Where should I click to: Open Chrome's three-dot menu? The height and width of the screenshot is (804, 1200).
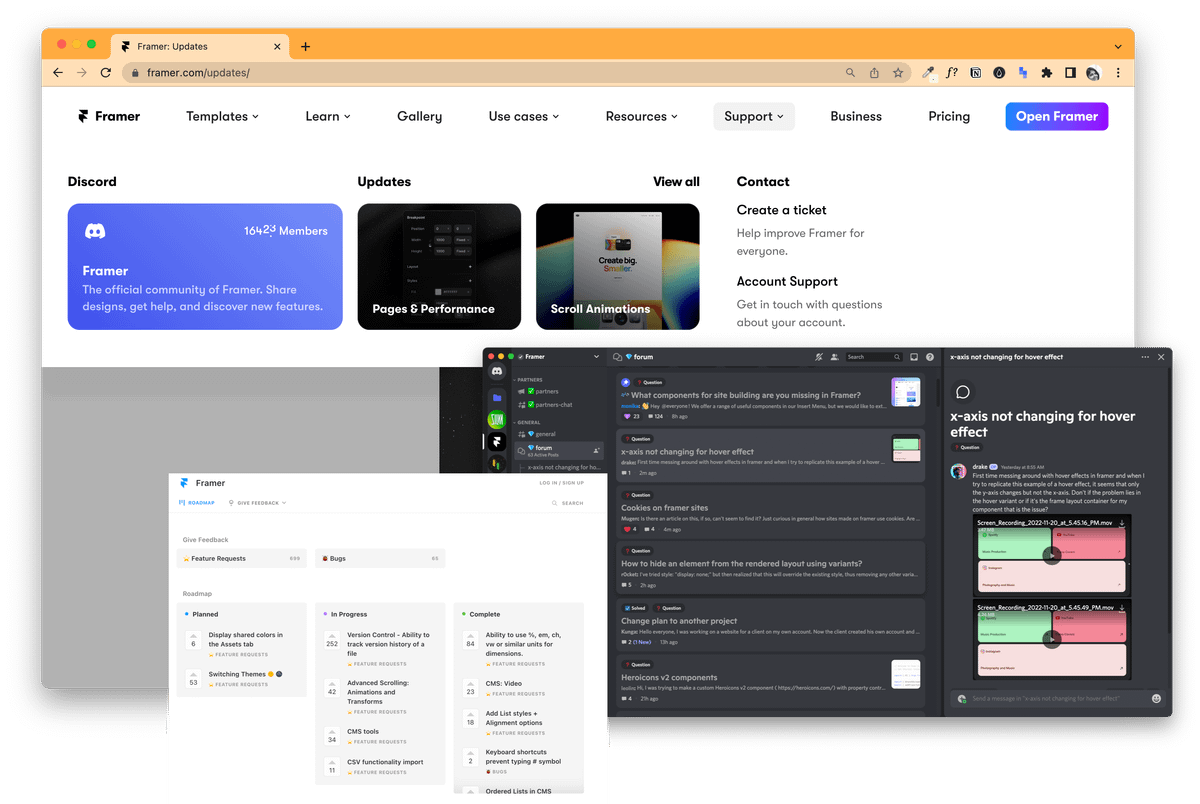click(1118, 73)
